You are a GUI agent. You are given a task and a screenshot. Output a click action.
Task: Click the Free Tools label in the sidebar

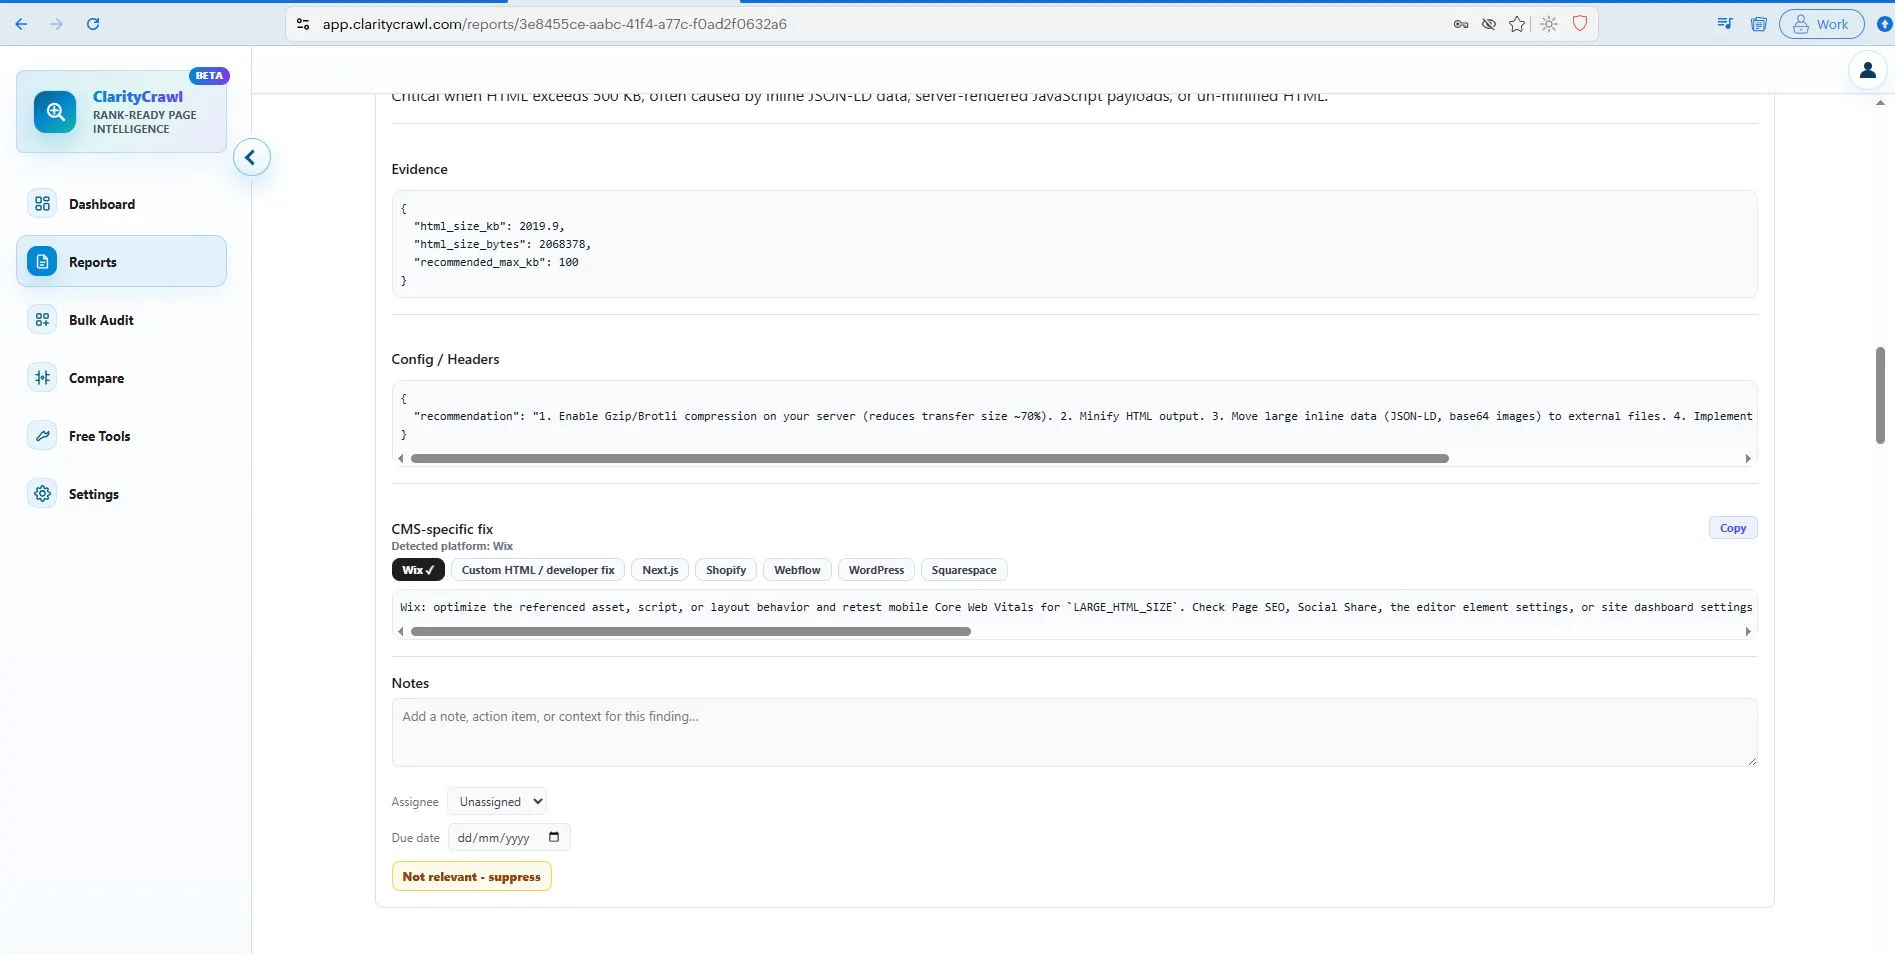coord(99,436)
